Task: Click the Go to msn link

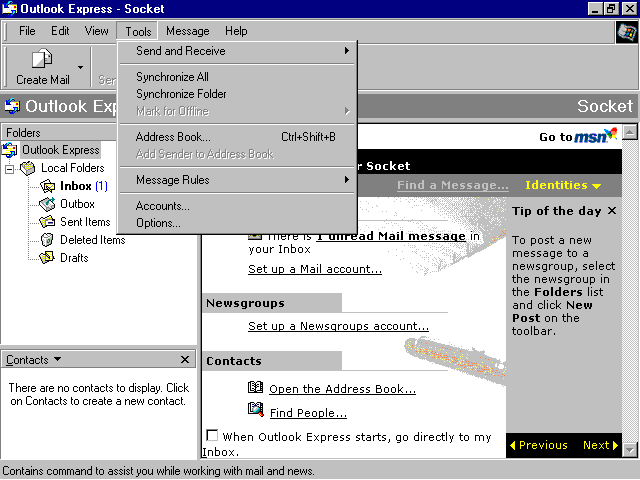Action: (578, 136)
